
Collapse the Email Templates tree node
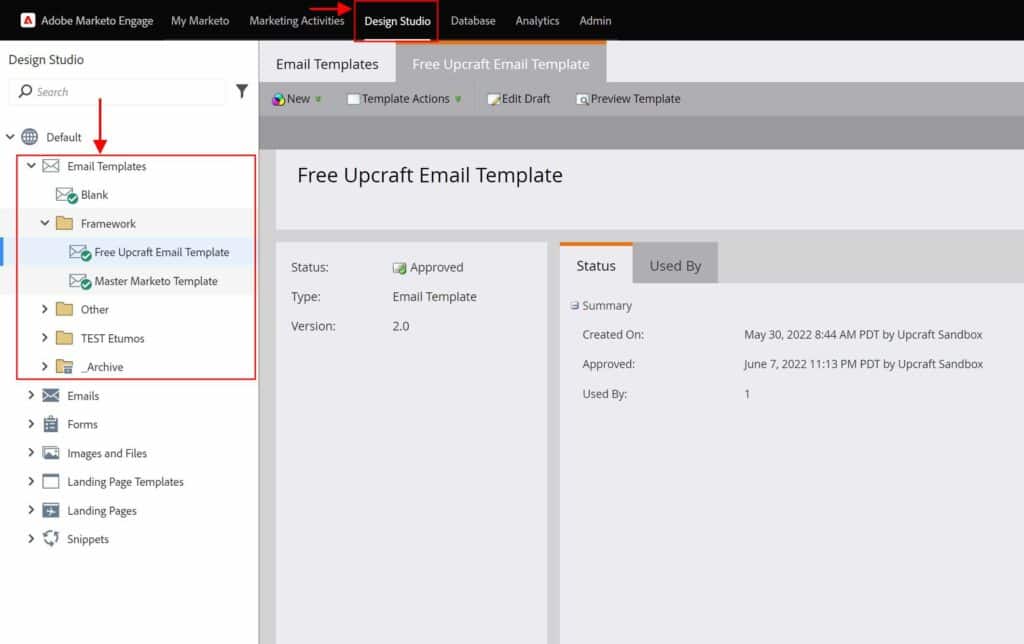[31, 165]
